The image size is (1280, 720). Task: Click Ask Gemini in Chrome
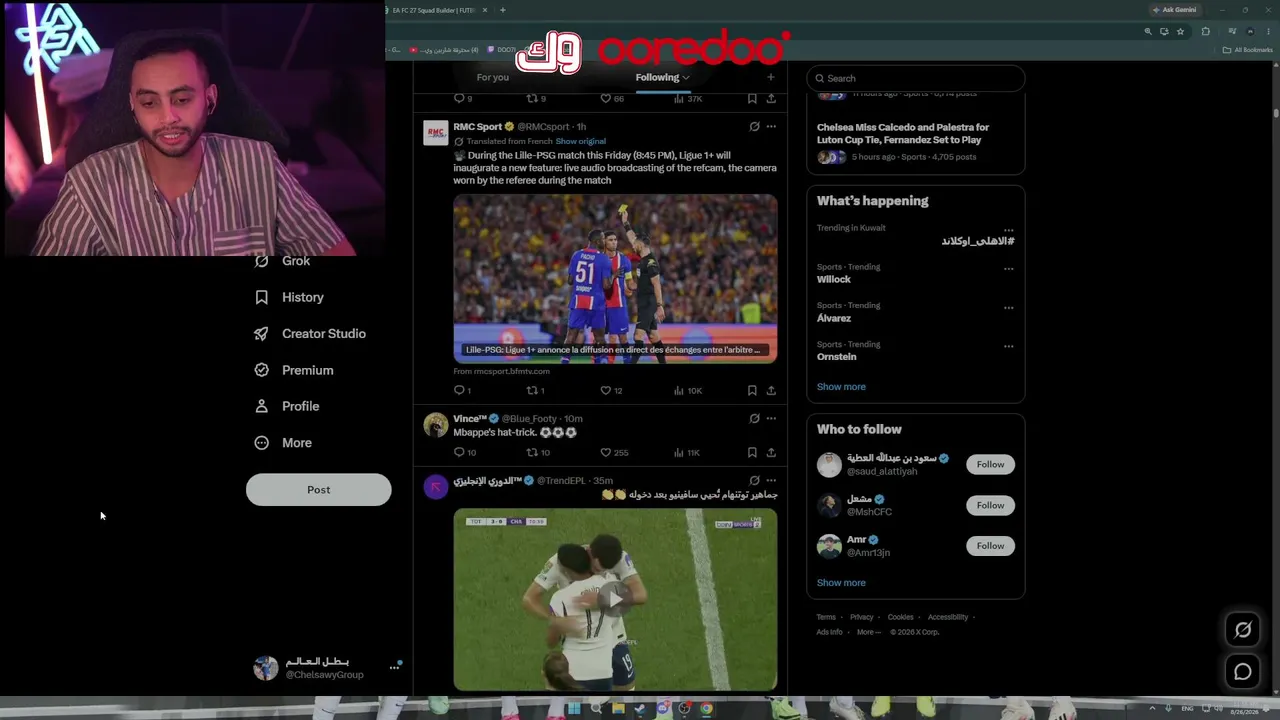tap(1174, 10)
